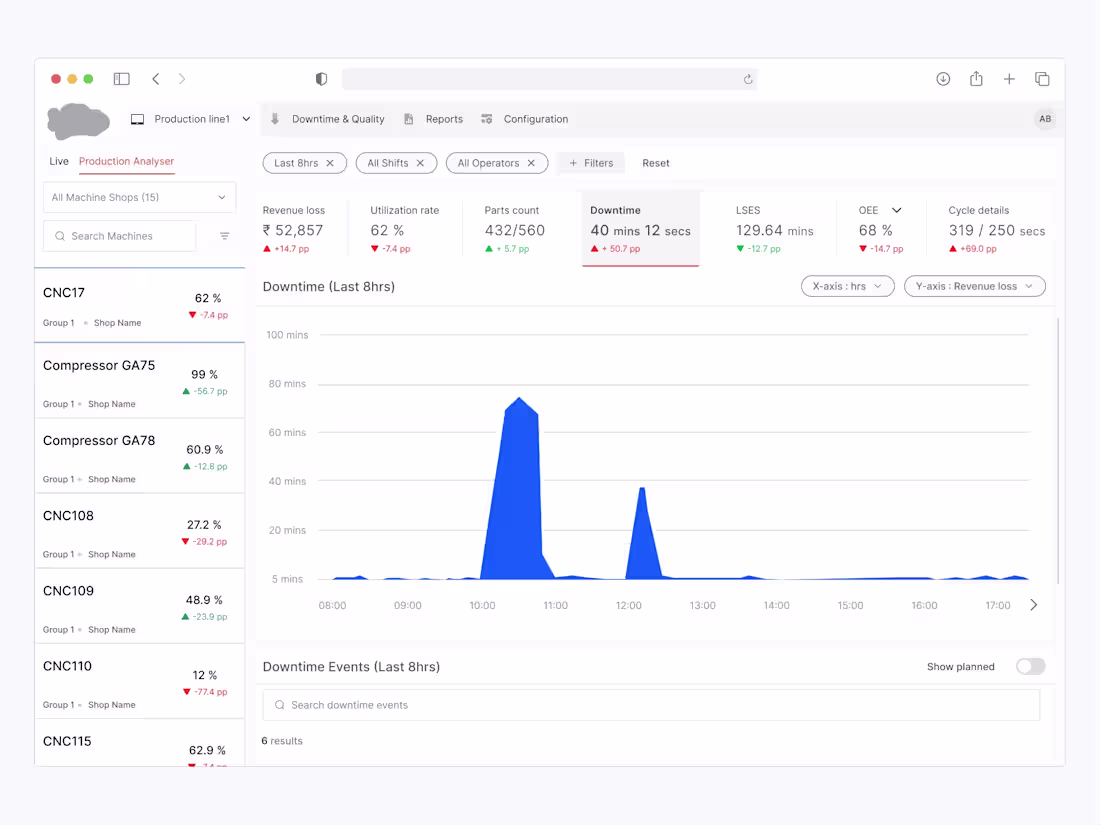Select the Utilization rate metric
Viewport: 1100px width, 825px height.
click(405, 229)
